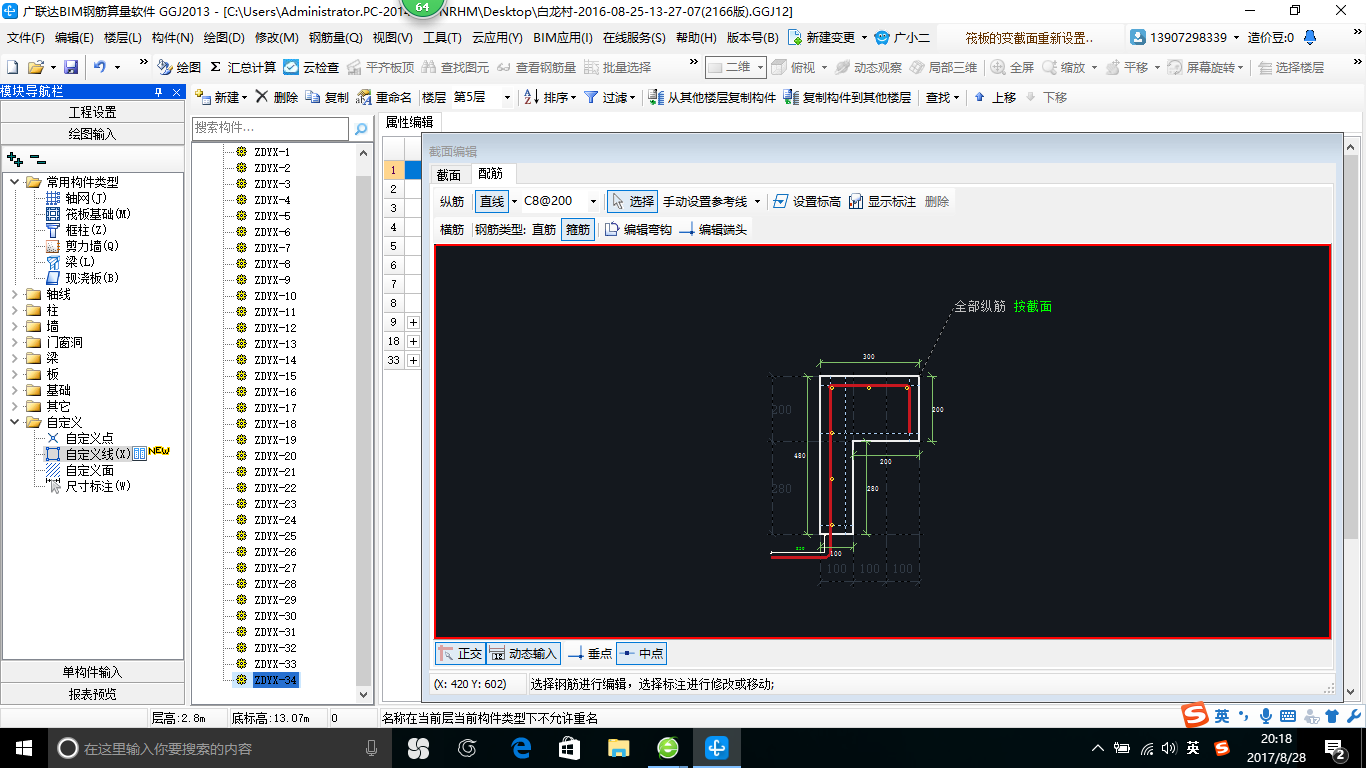
Task: Click 编辑弯钩 edit hook tool
Action: pos(638,229)
